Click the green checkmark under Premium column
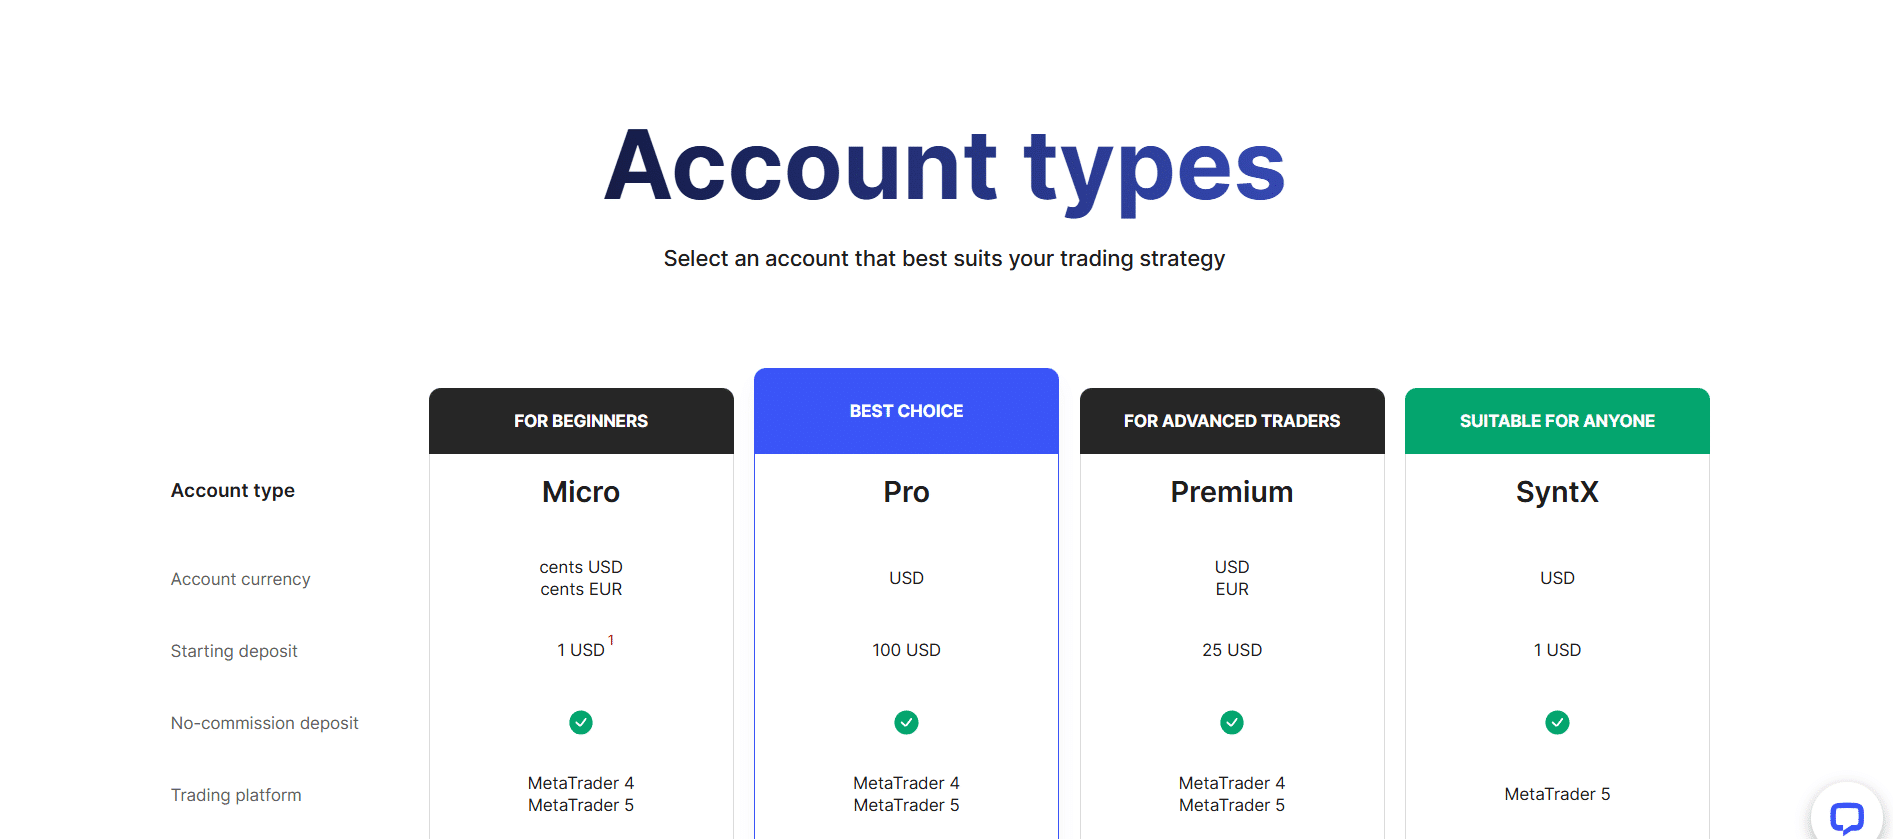The image size is (1893, 839). click(1231, 722)
